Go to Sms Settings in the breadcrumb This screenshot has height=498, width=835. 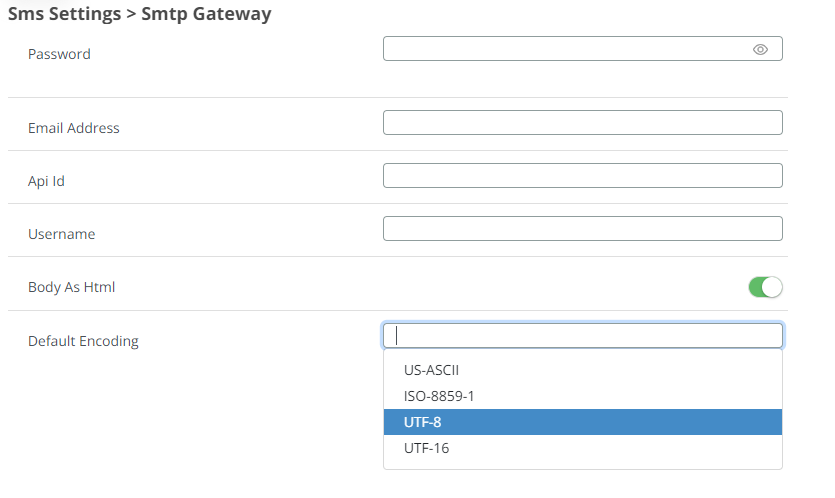tap(62, 15)
